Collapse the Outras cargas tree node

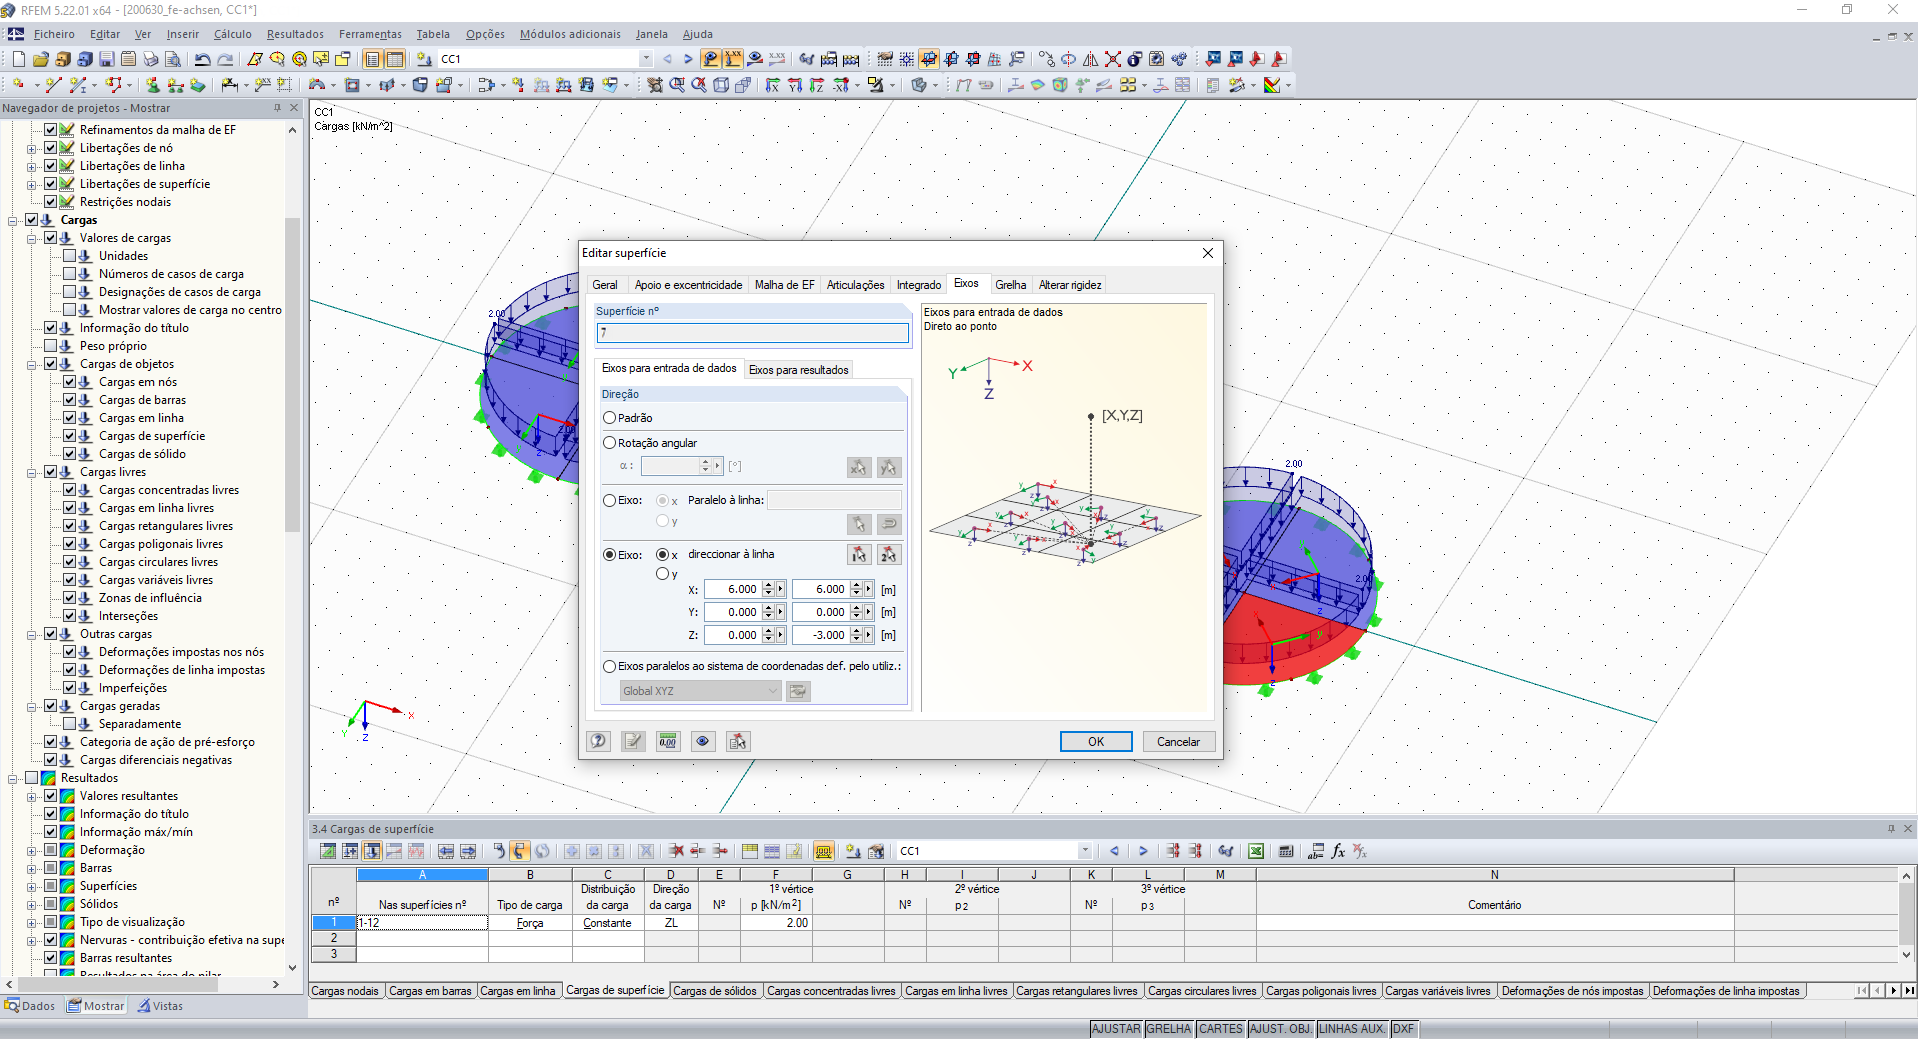tap(31, 634)
